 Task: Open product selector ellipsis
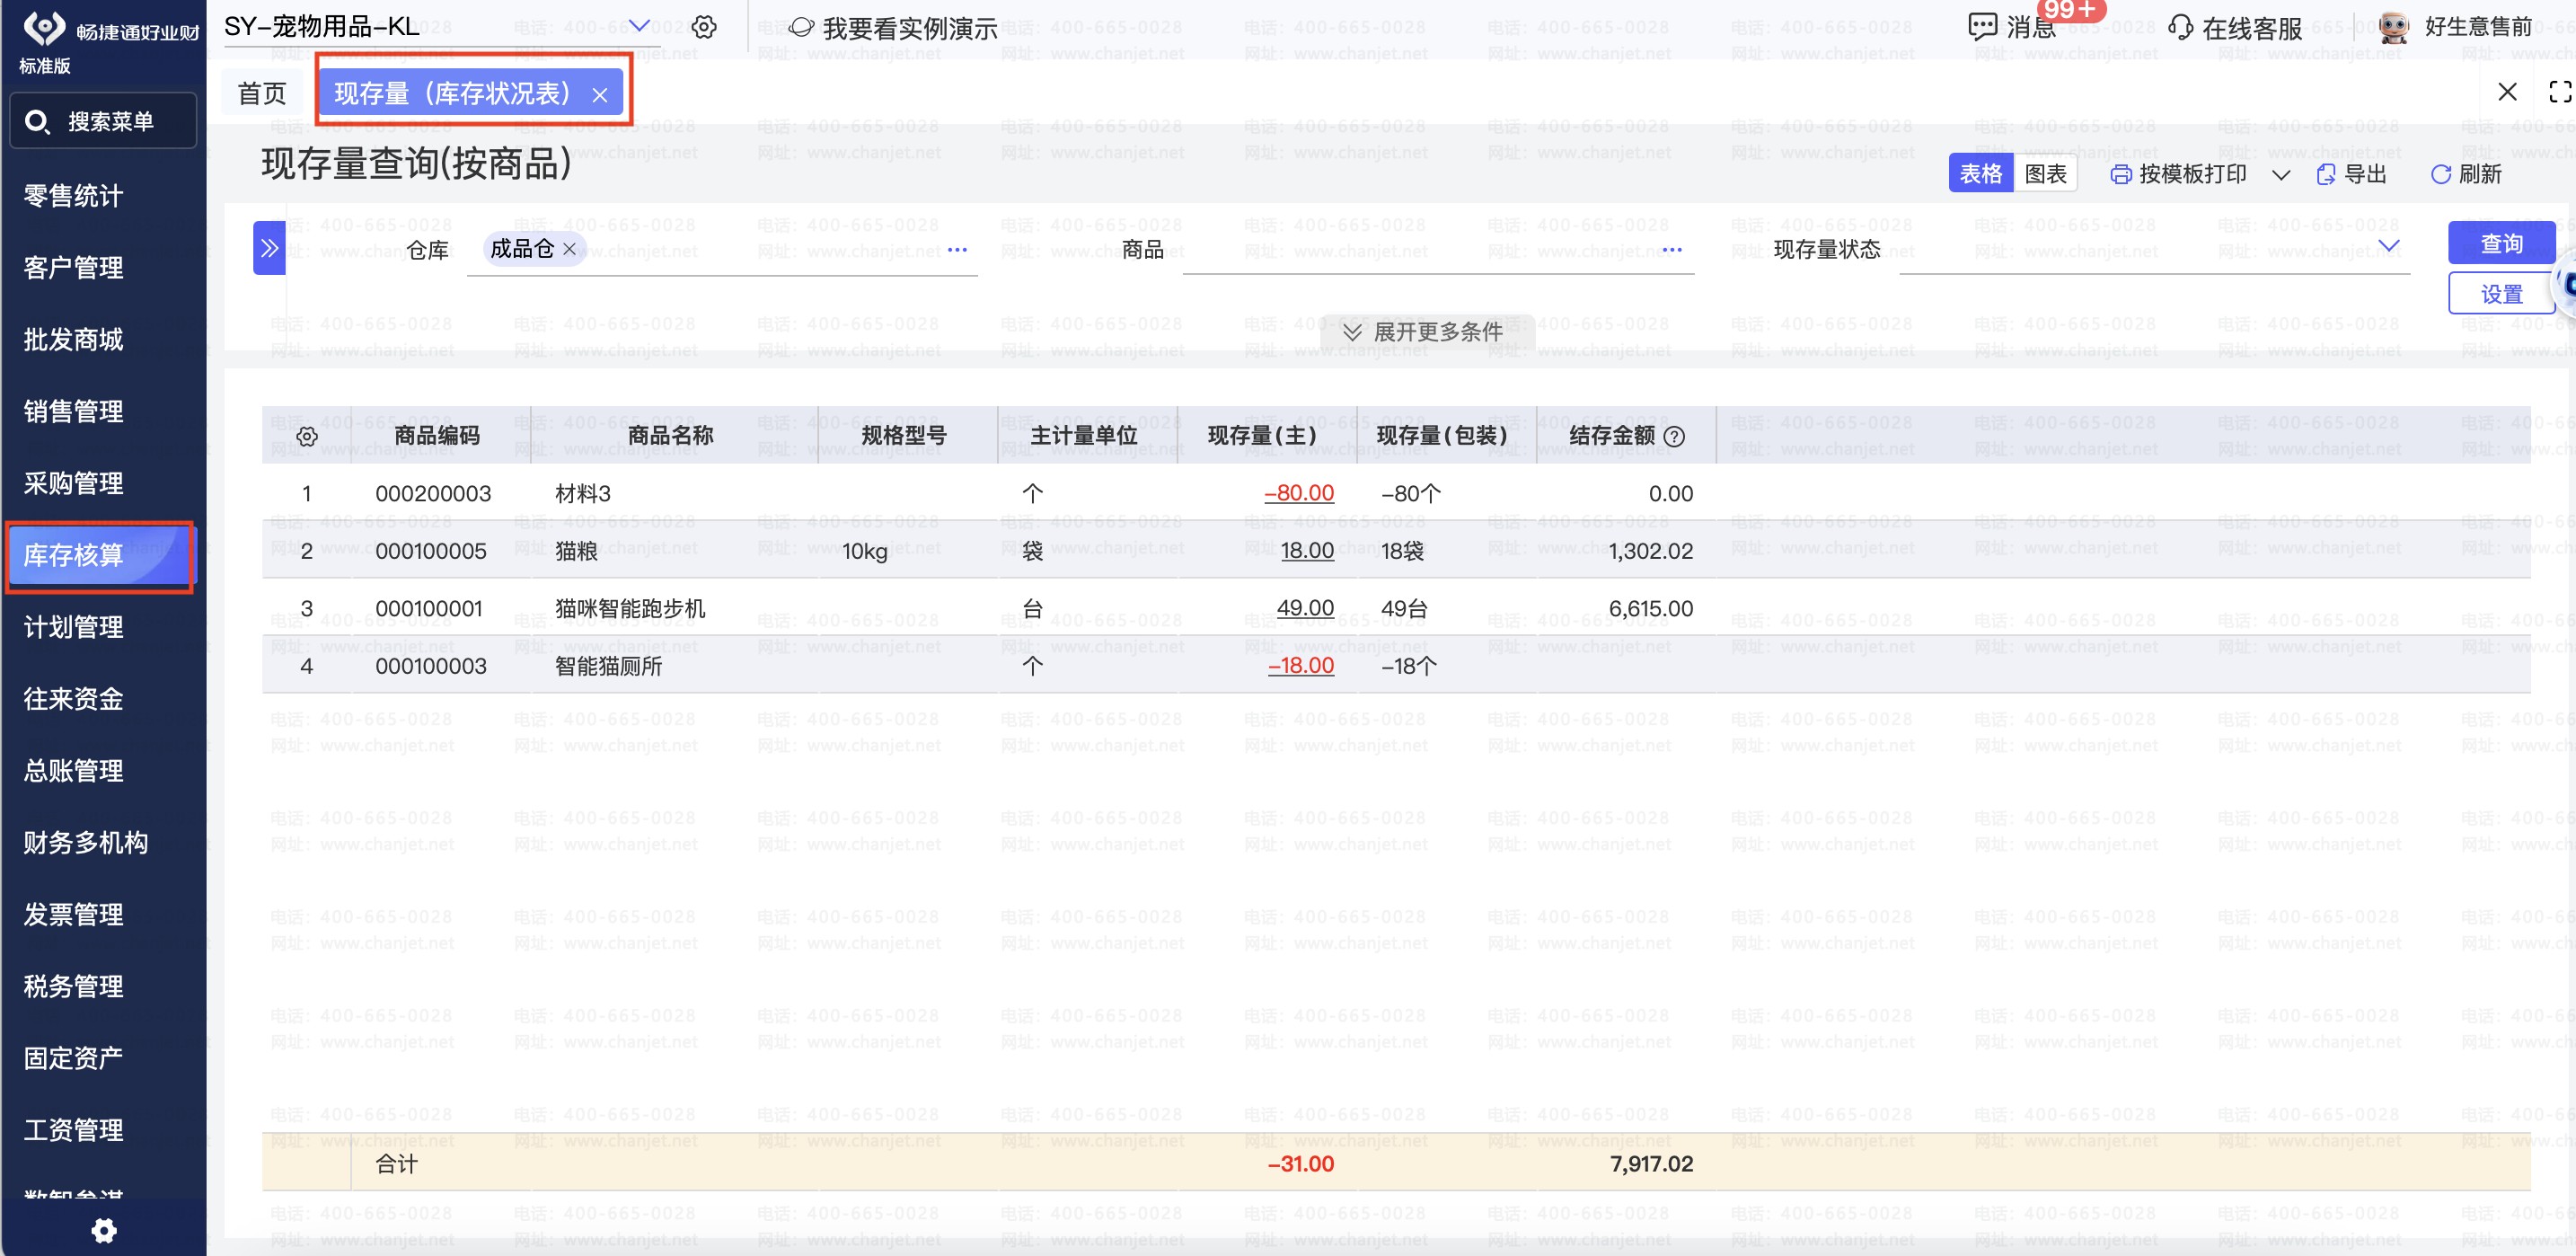(1672, 249)
